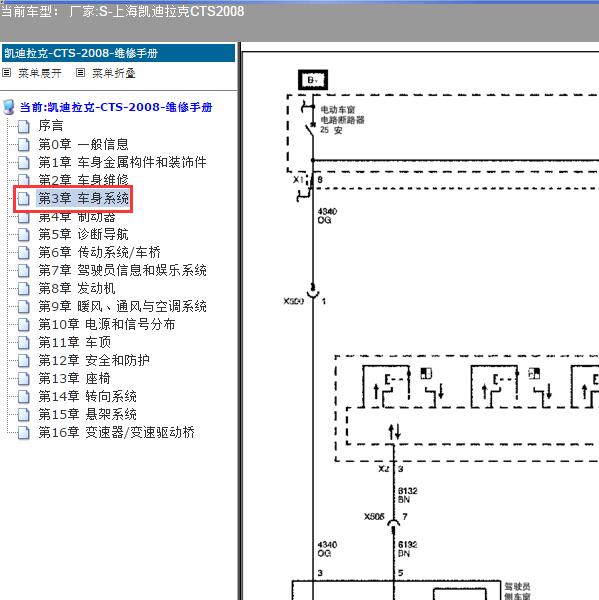599x600 pixels.
Task: Click the page icon next to 第8章 发动机
Action: [x=24, y=288]
